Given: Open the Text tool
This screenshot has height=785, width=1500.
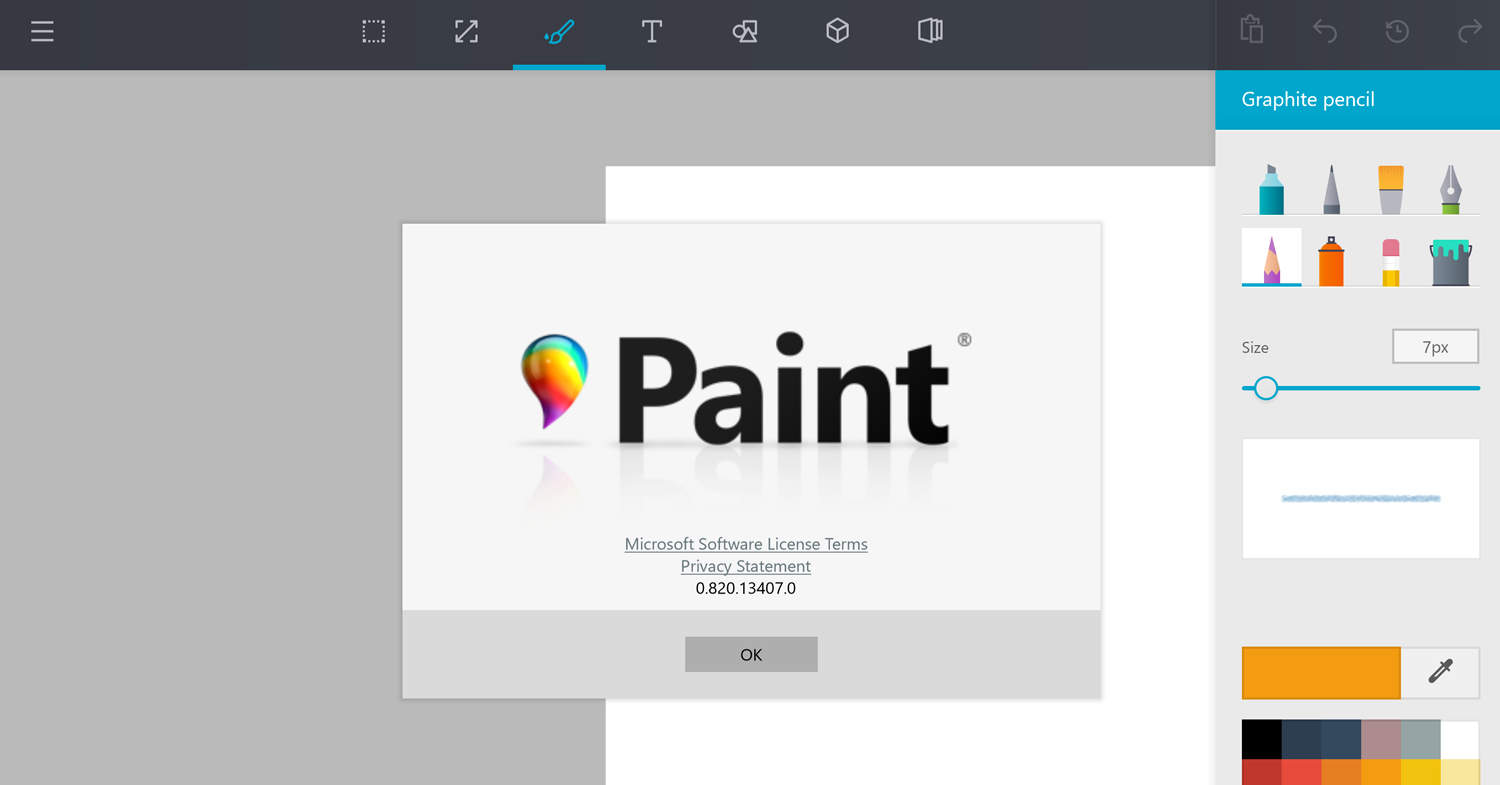Looking at the screenshot, I should (652, 32).
